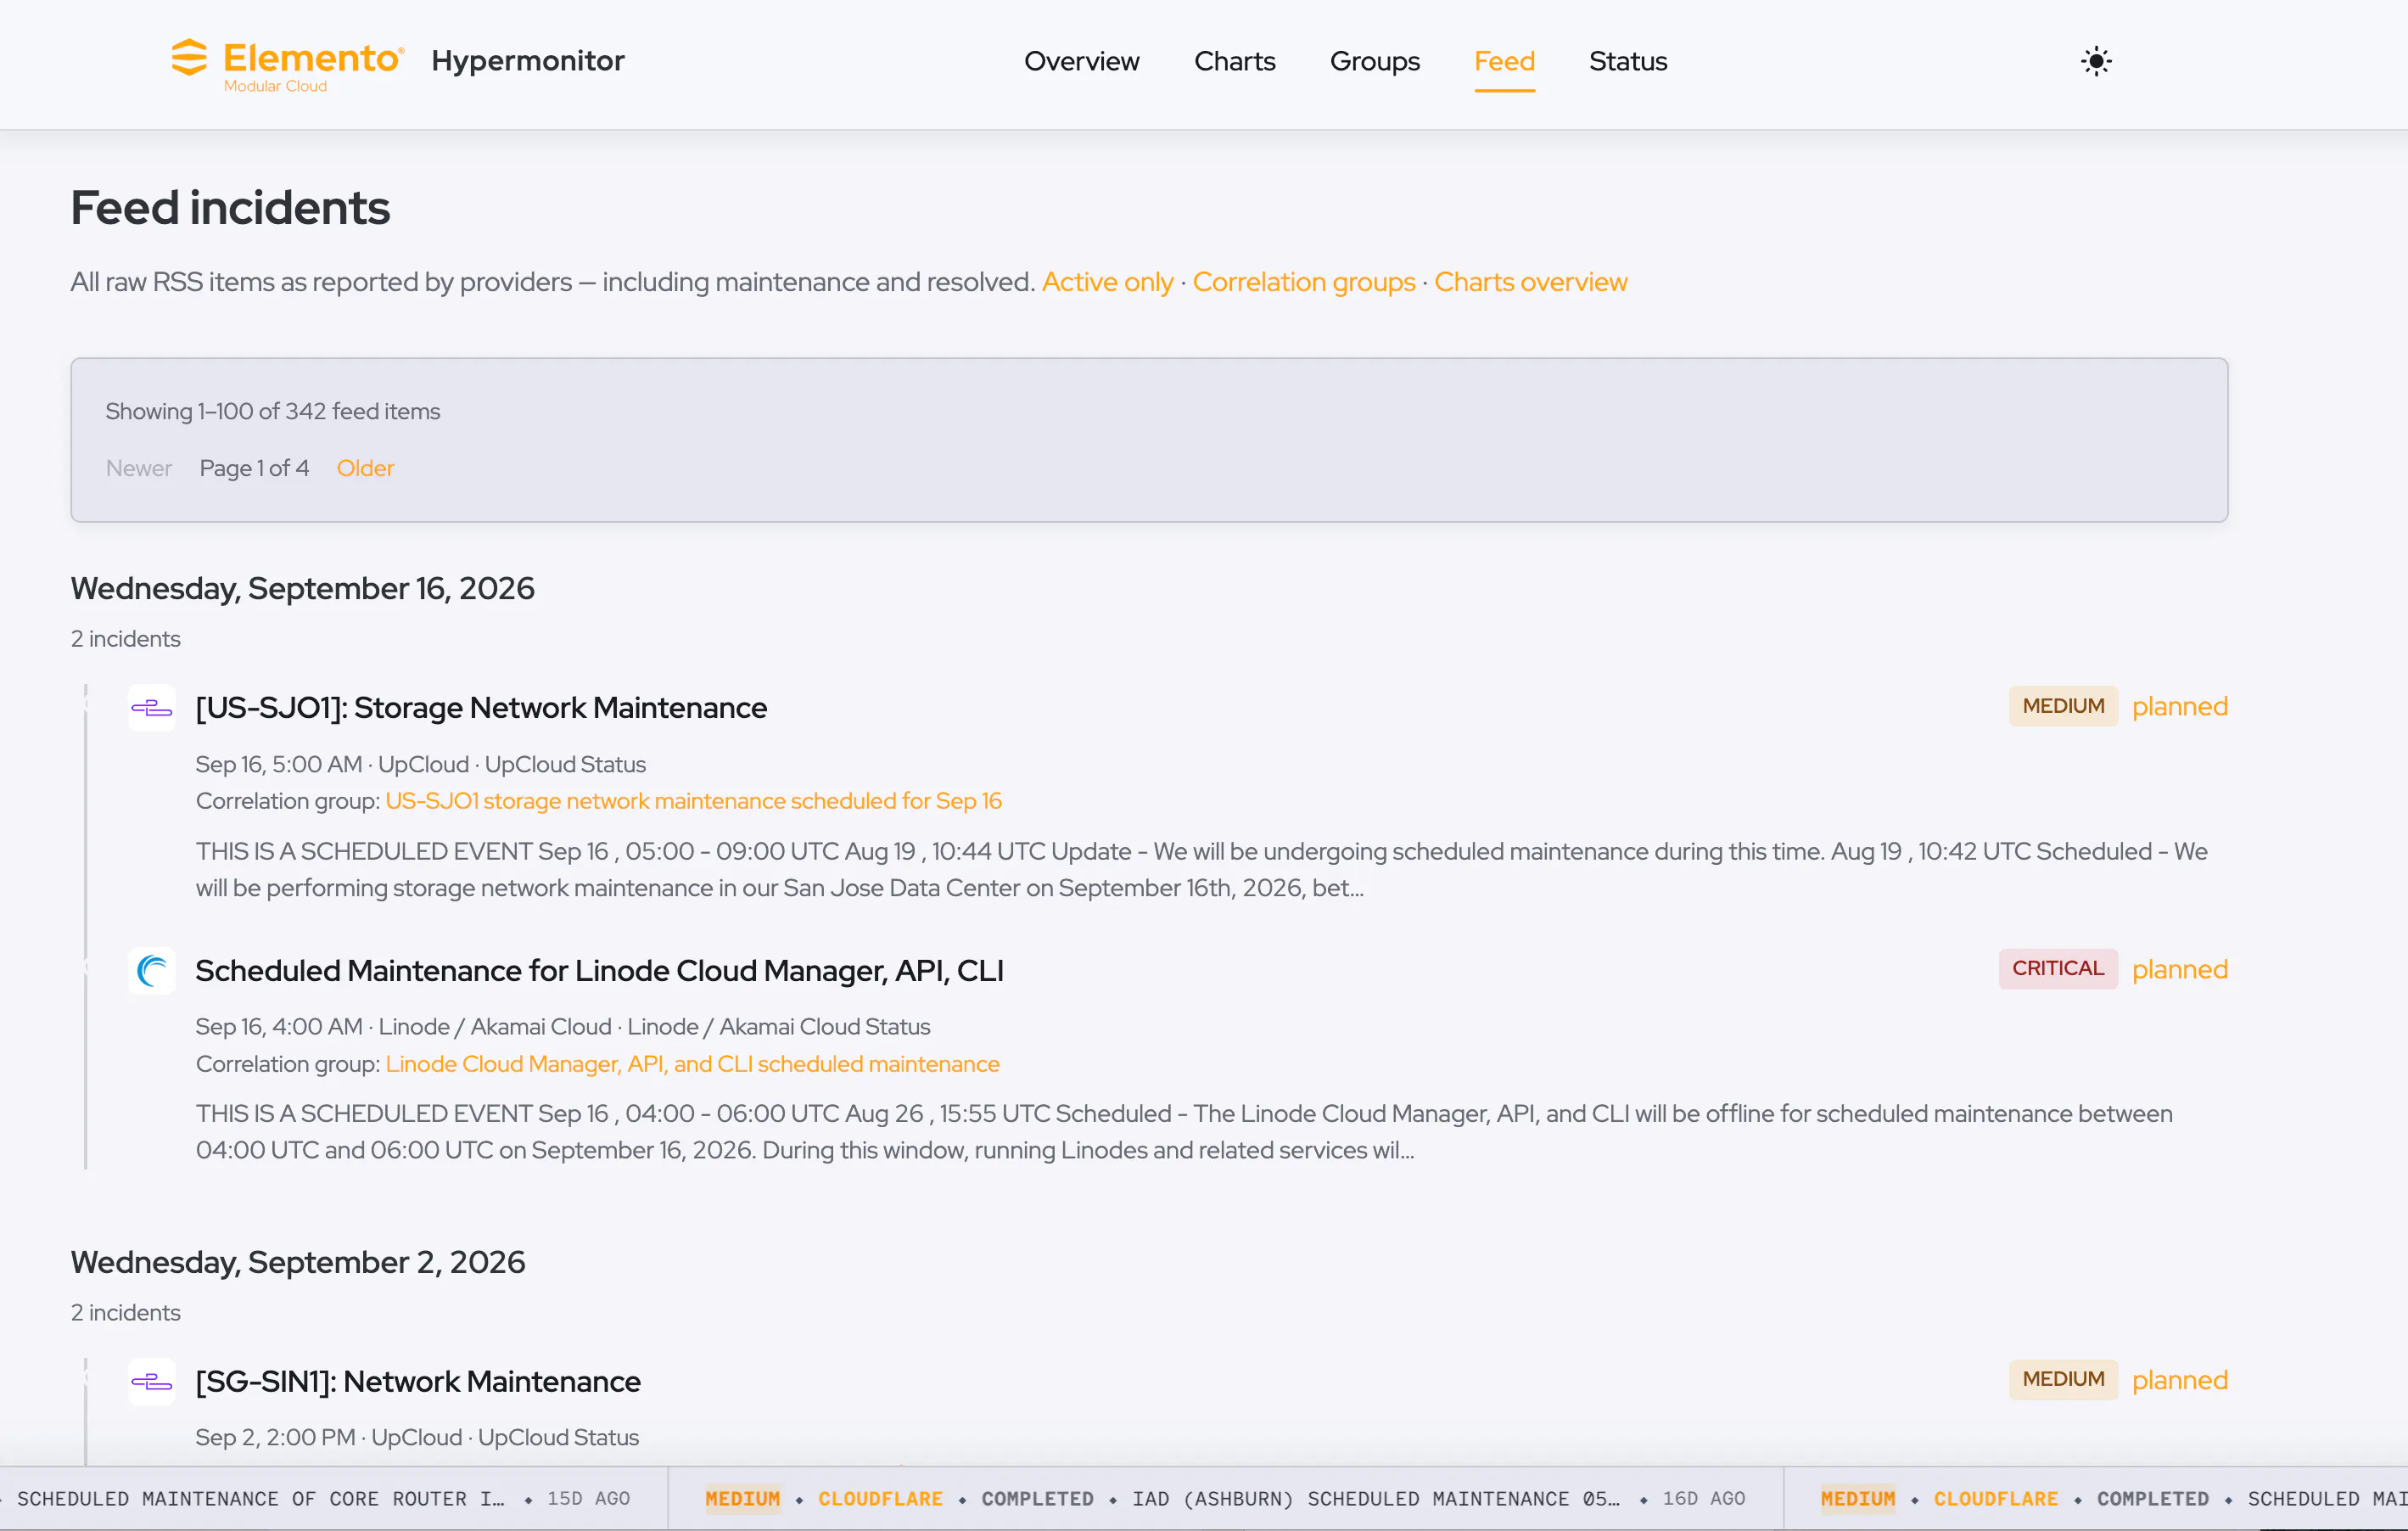The height and width of the screenshot is (1531, 2408).
Task: Click MEDIUM badge on US-SJO1 incident
Action: coord(2063,705)
